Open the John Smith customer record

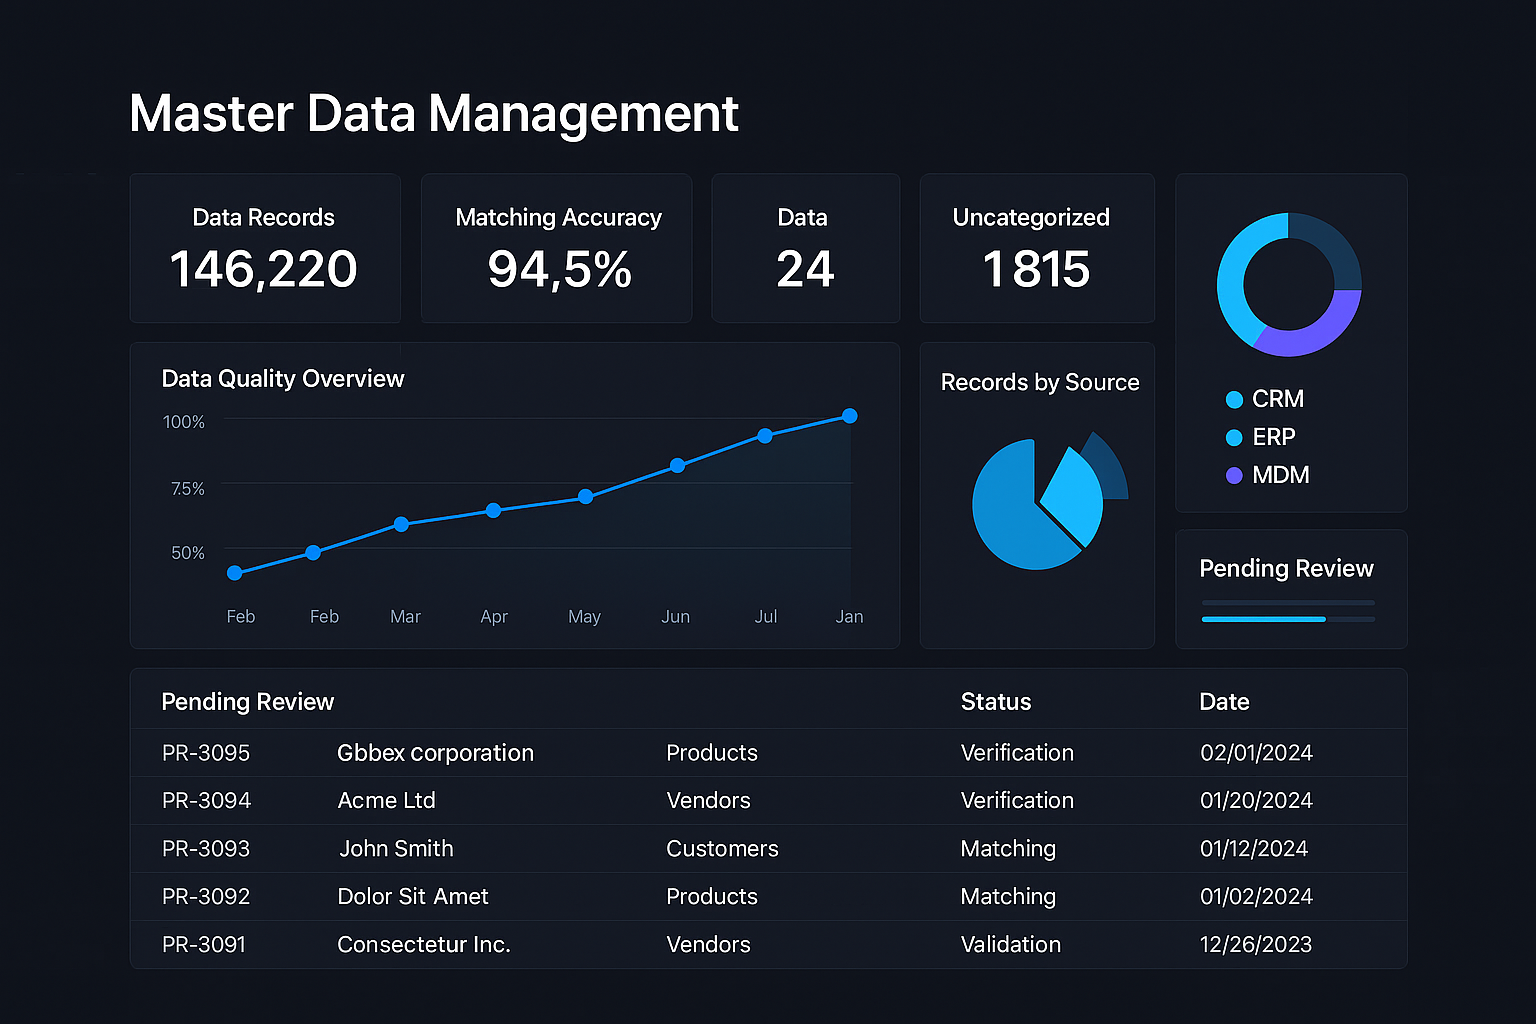(396, 849)
